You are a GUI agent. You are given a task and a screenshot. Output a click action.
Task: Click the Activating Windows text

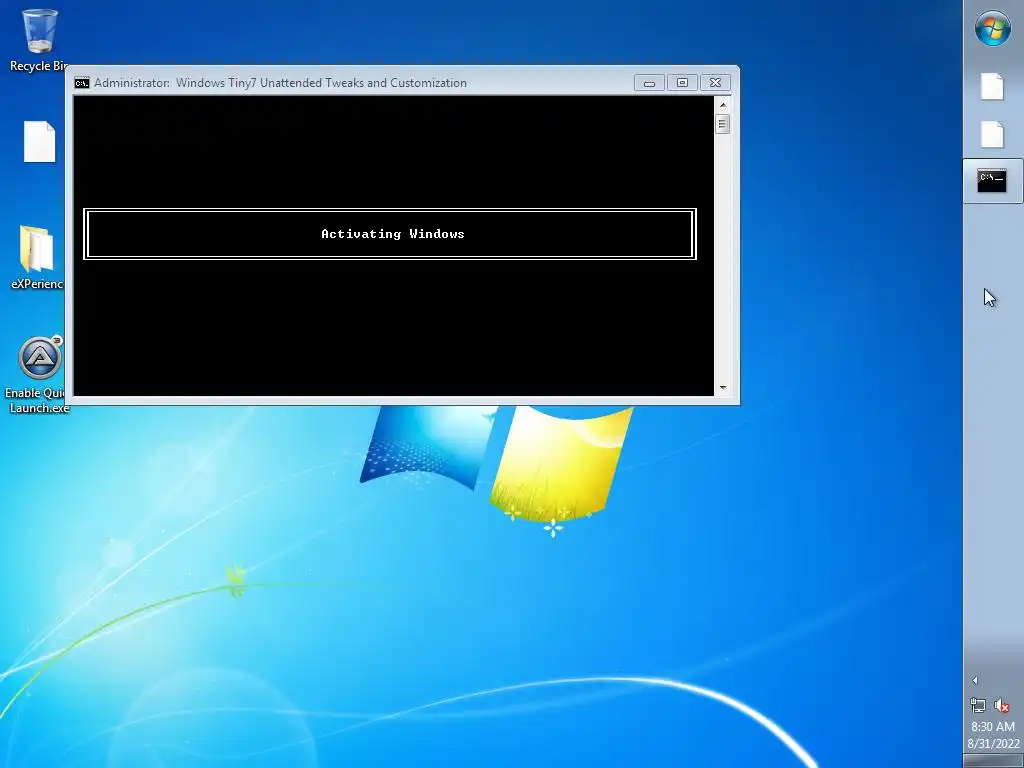pos(392,234)
